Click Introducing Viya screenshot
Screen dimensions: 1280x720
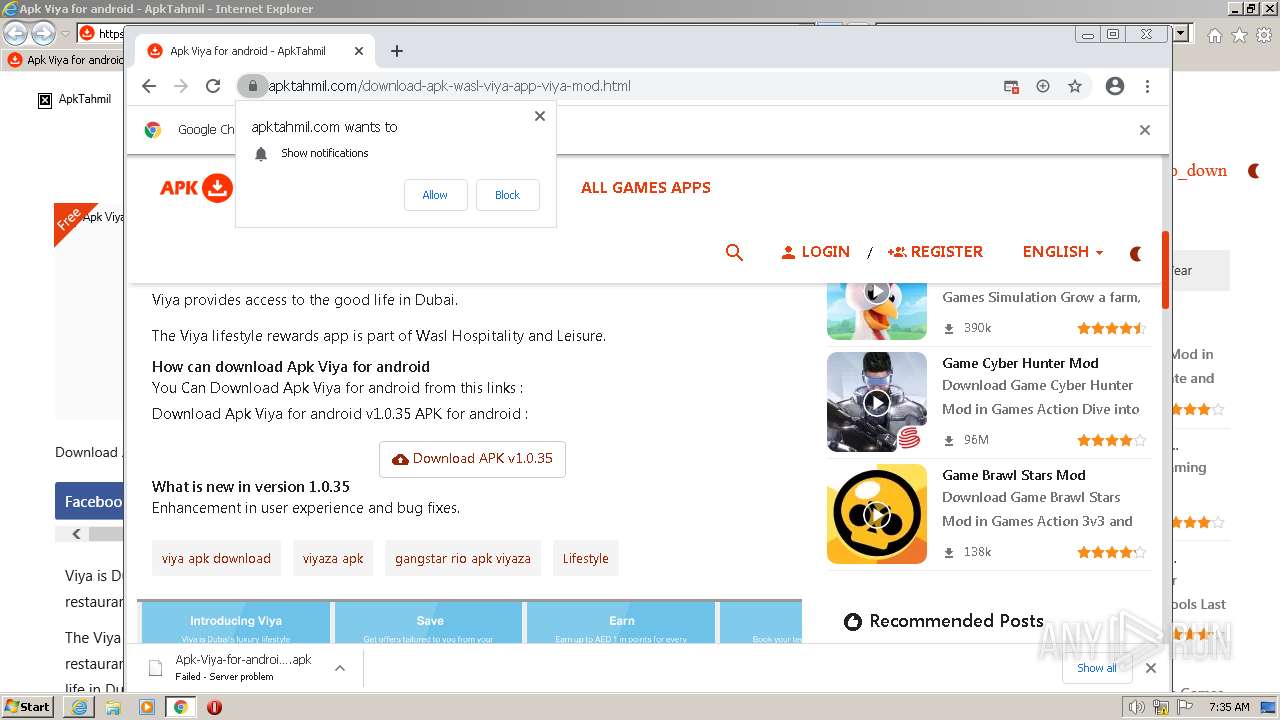click(x=236, y=622)
